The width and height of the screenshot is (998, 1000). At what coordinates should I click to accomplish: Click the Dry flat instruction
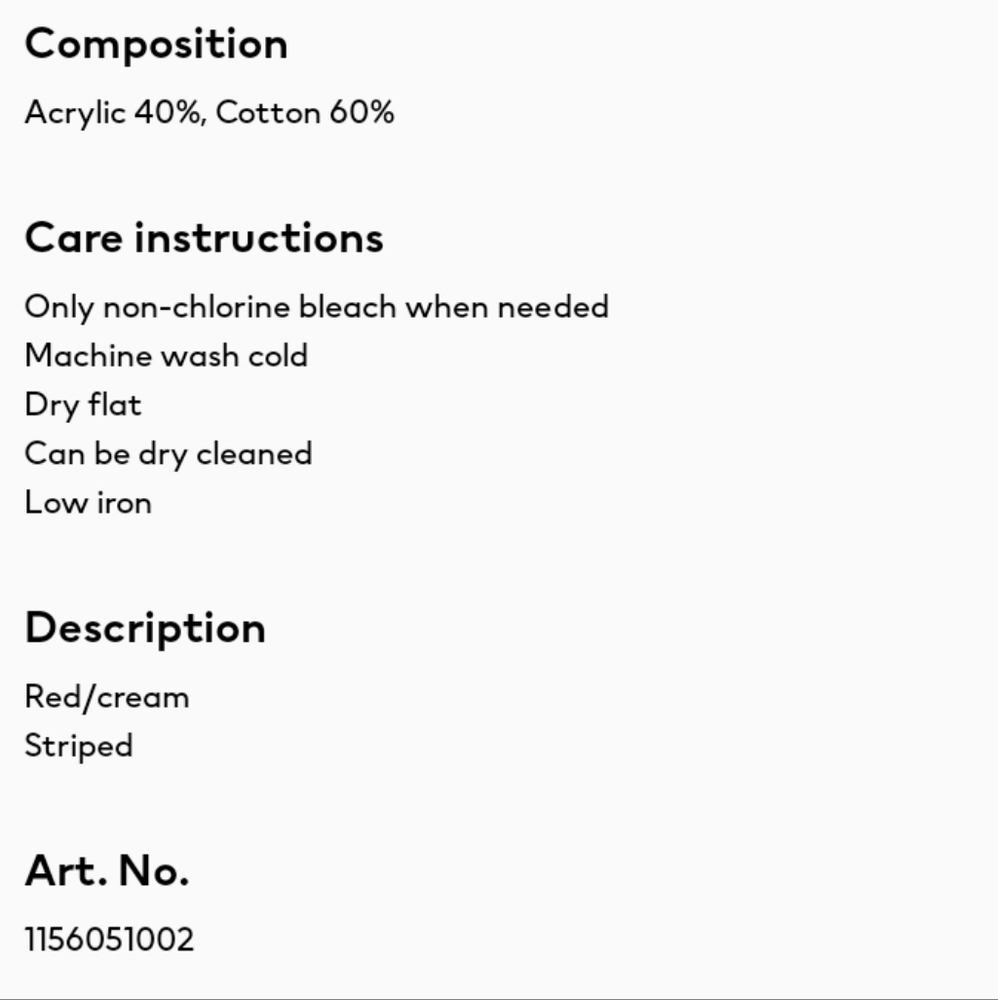coord(83,405)
